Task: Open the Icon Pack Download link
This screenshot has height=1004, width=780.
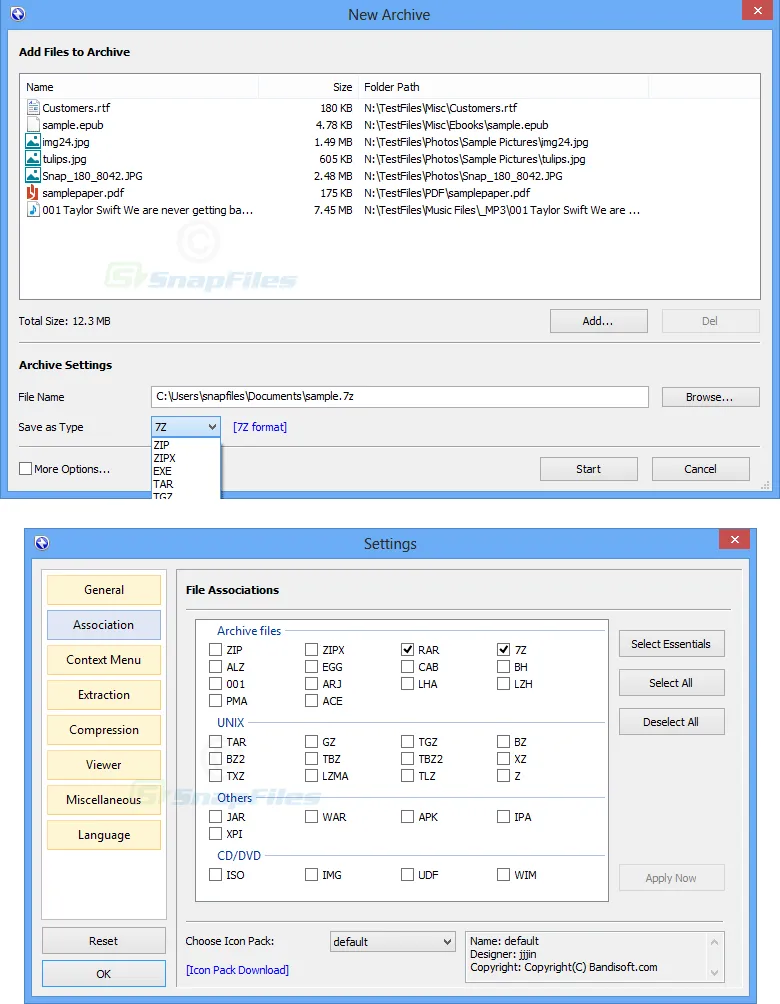Action: 238,970
